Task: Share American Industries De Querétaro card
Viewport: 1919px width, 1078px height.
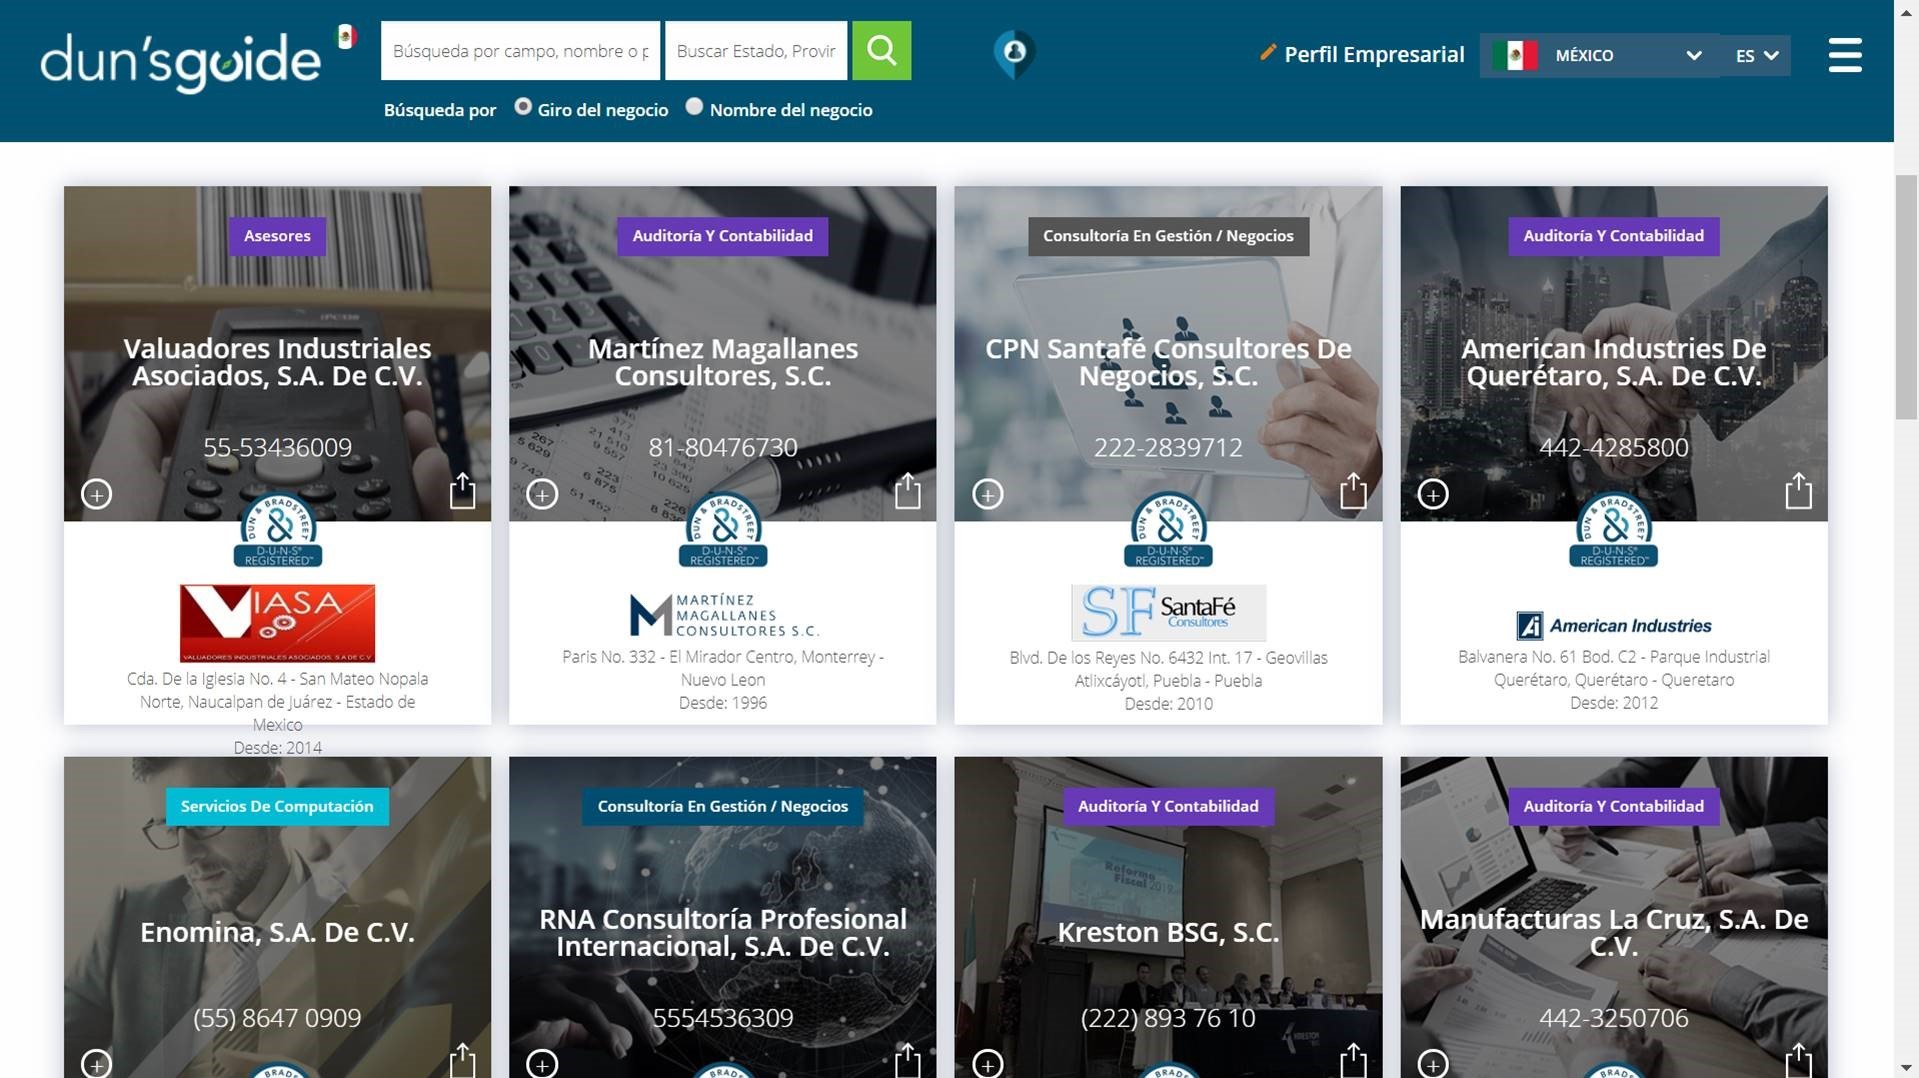Action: point(1798,490)
